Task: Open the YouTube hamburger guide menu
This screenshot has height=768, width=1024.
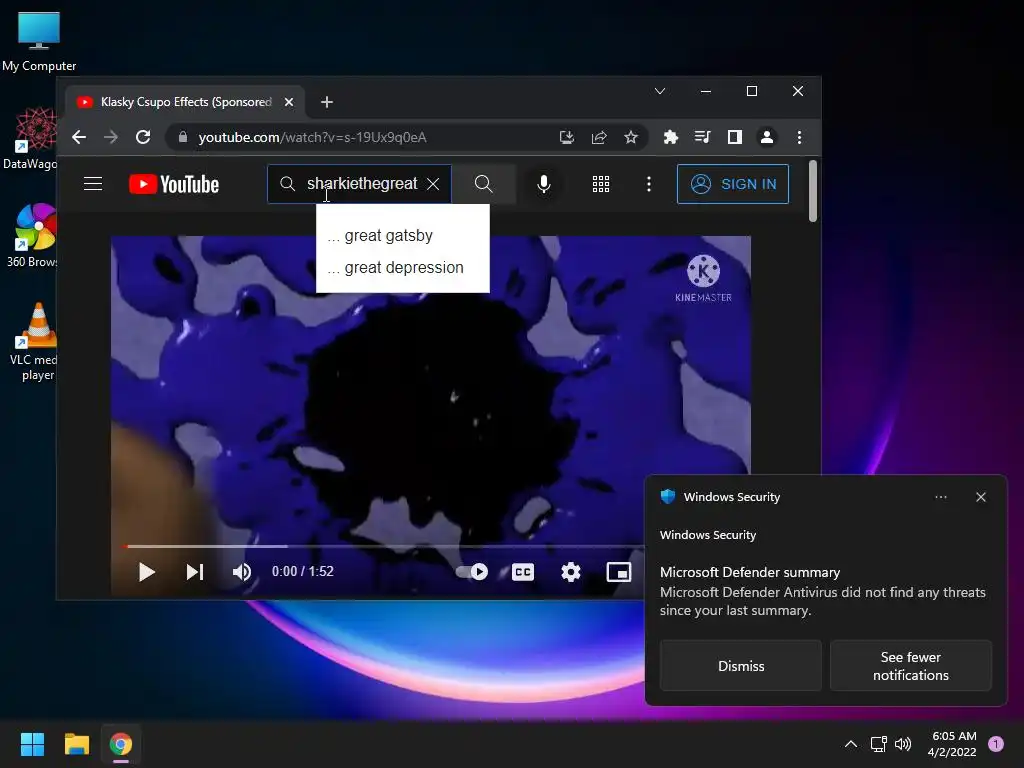Action: coord(93,184)
